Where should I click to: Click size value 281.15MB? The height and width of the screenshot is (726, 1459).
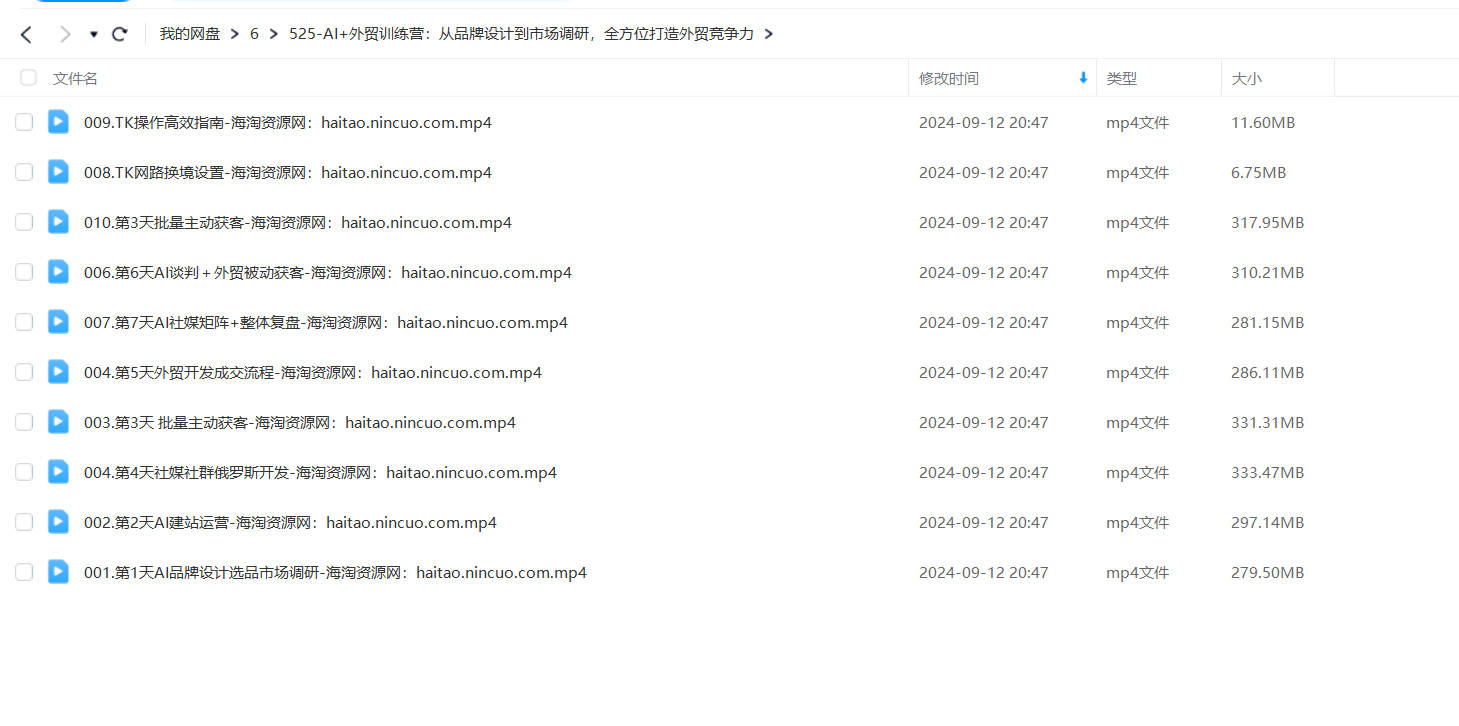[1267, 322]
